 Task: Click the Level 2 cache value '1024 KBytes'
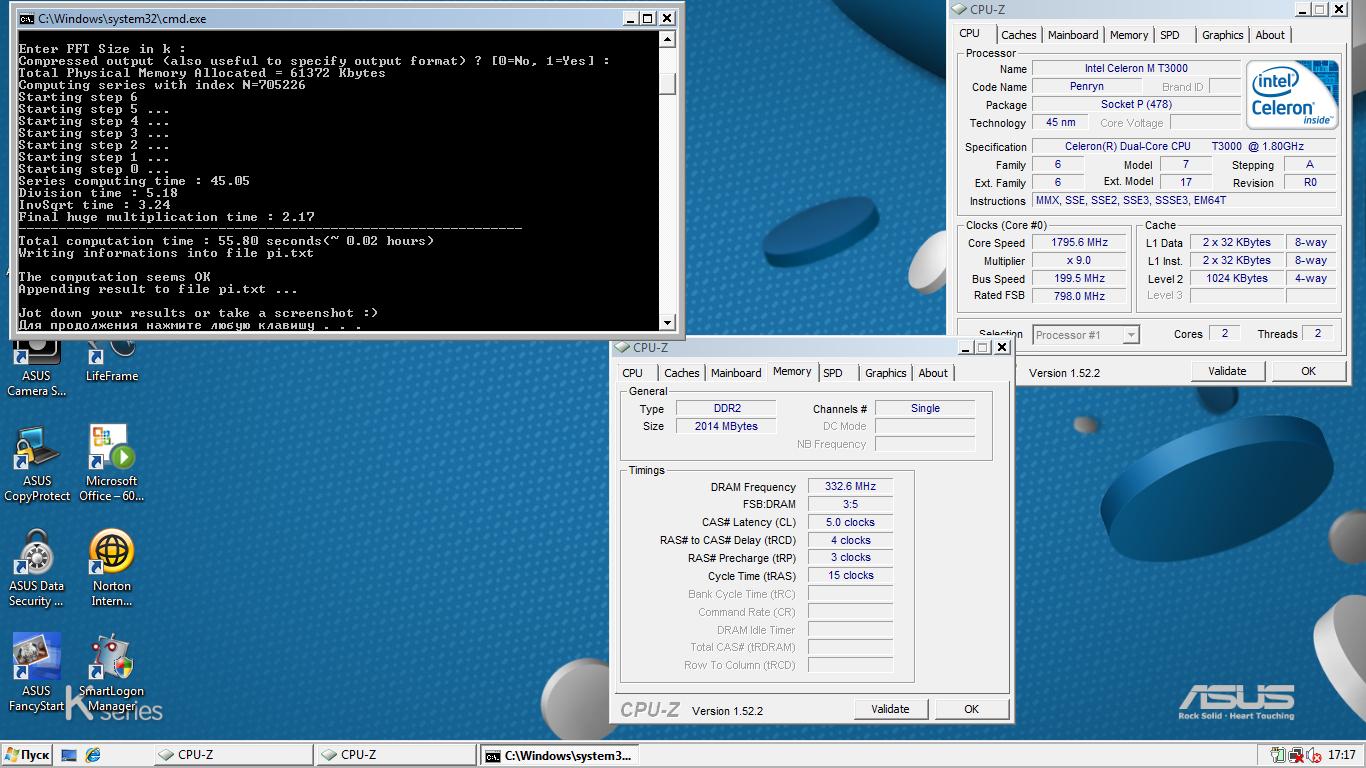click(1237, 279)
